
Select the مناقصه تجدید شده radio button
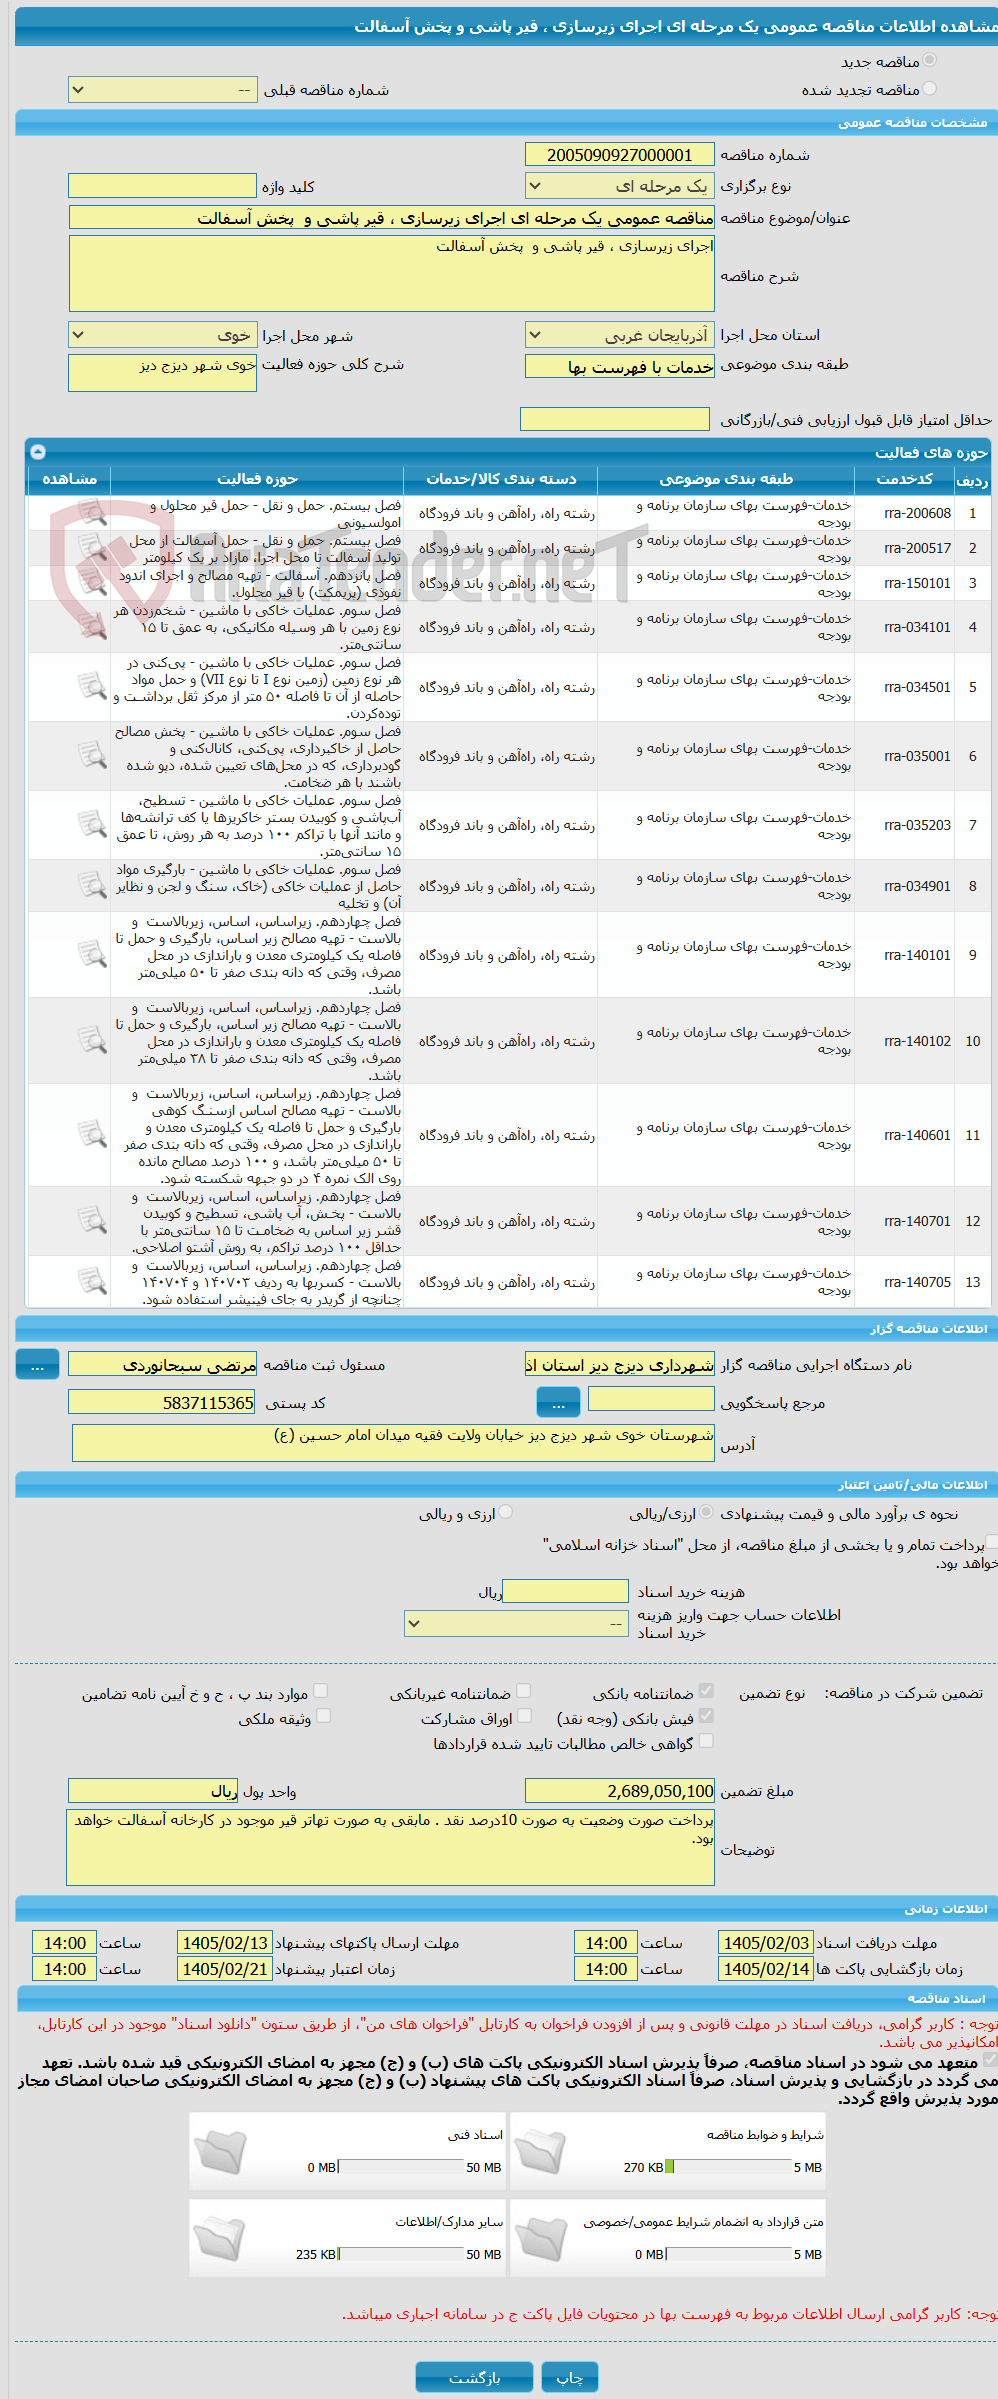tap(930, 89)
